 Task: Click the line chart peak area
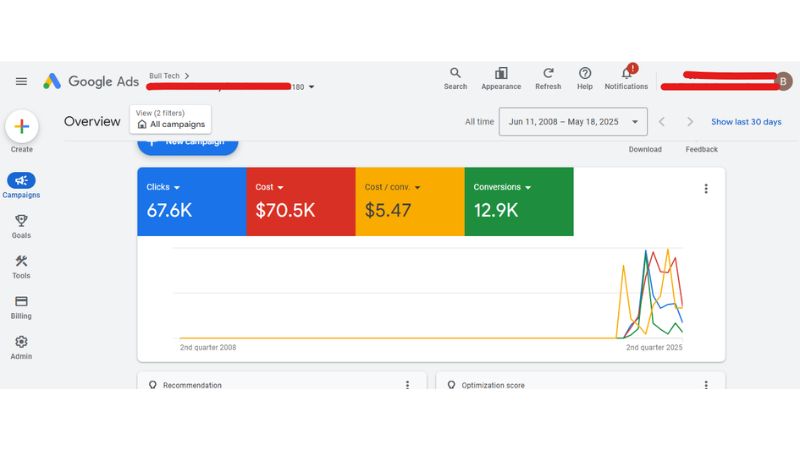pos(650,293)
